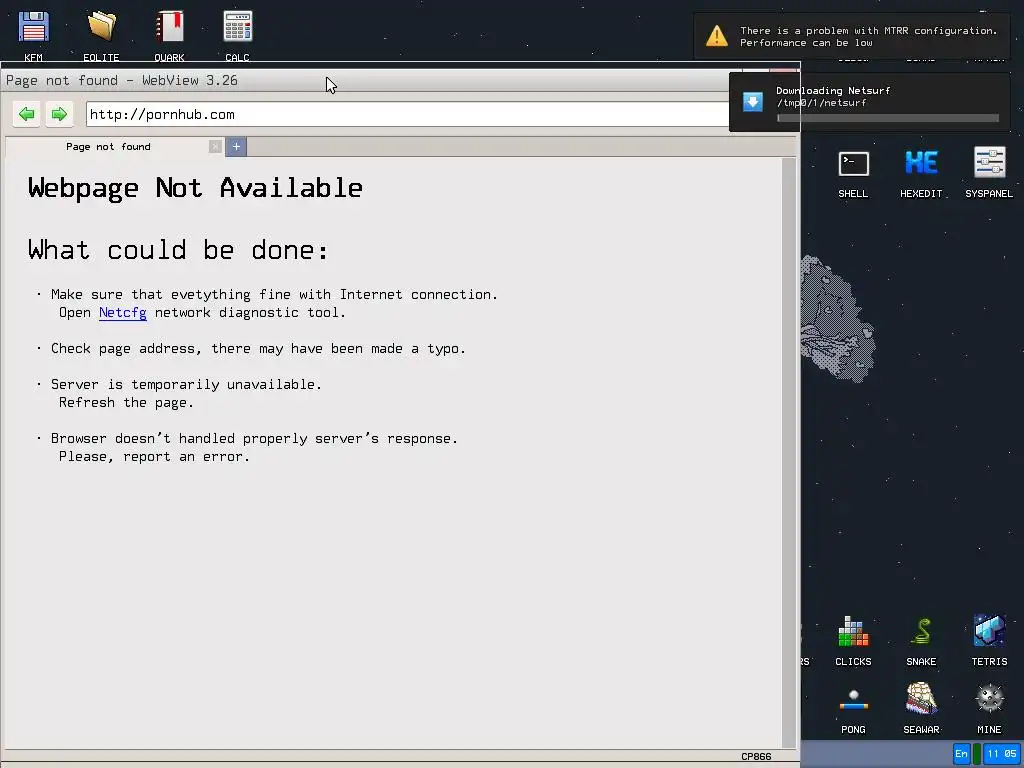Click the MTRR warning triangle icon

pyautogui.click(x=716, y=36)
